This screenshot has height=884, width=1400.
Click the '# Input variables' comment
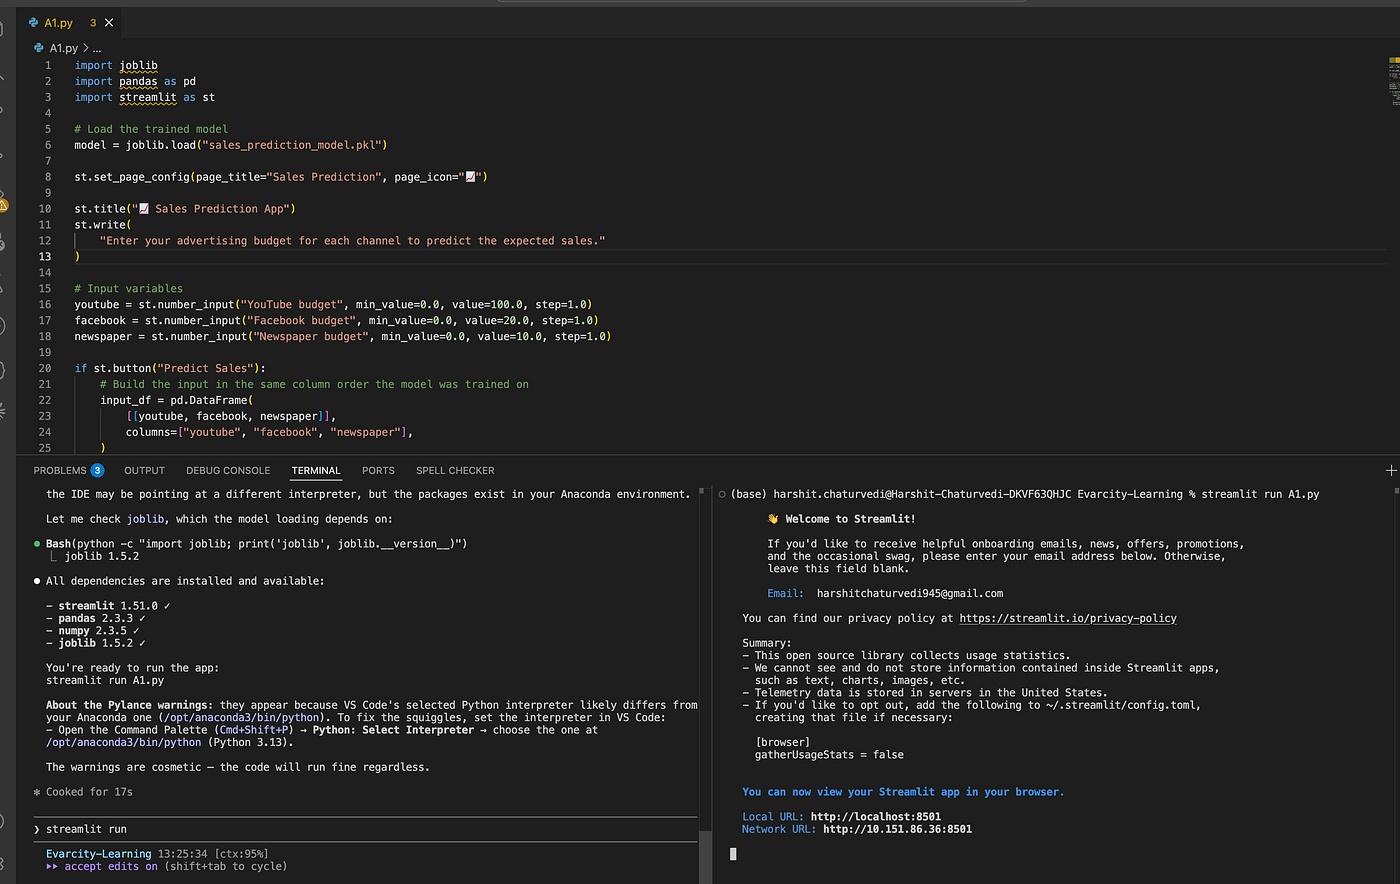[128, 289]
